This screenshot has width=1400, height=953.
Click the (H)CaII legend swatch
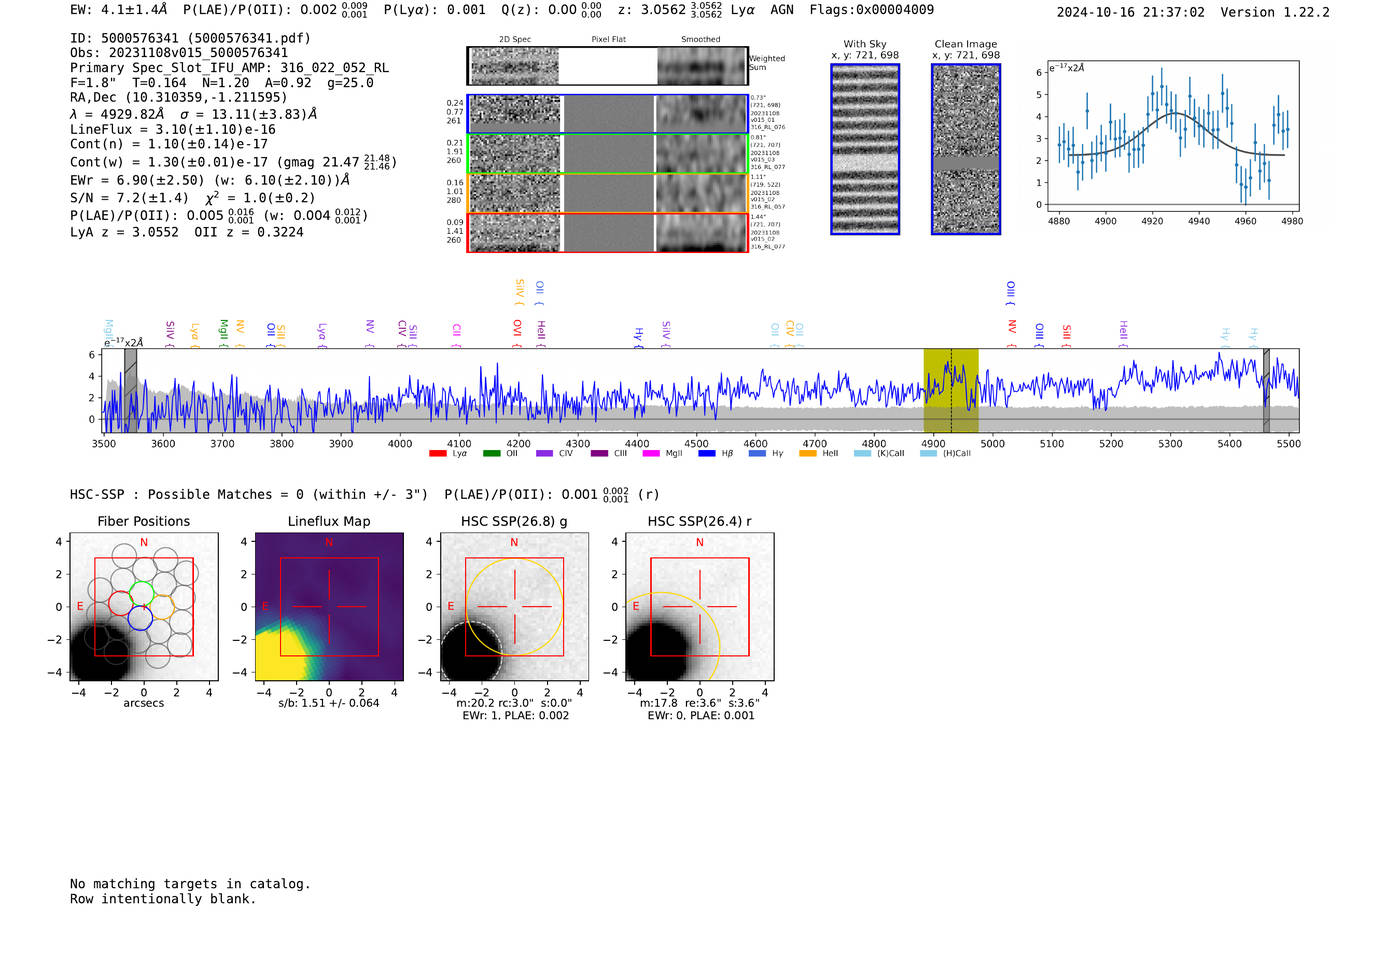point(928,454)
